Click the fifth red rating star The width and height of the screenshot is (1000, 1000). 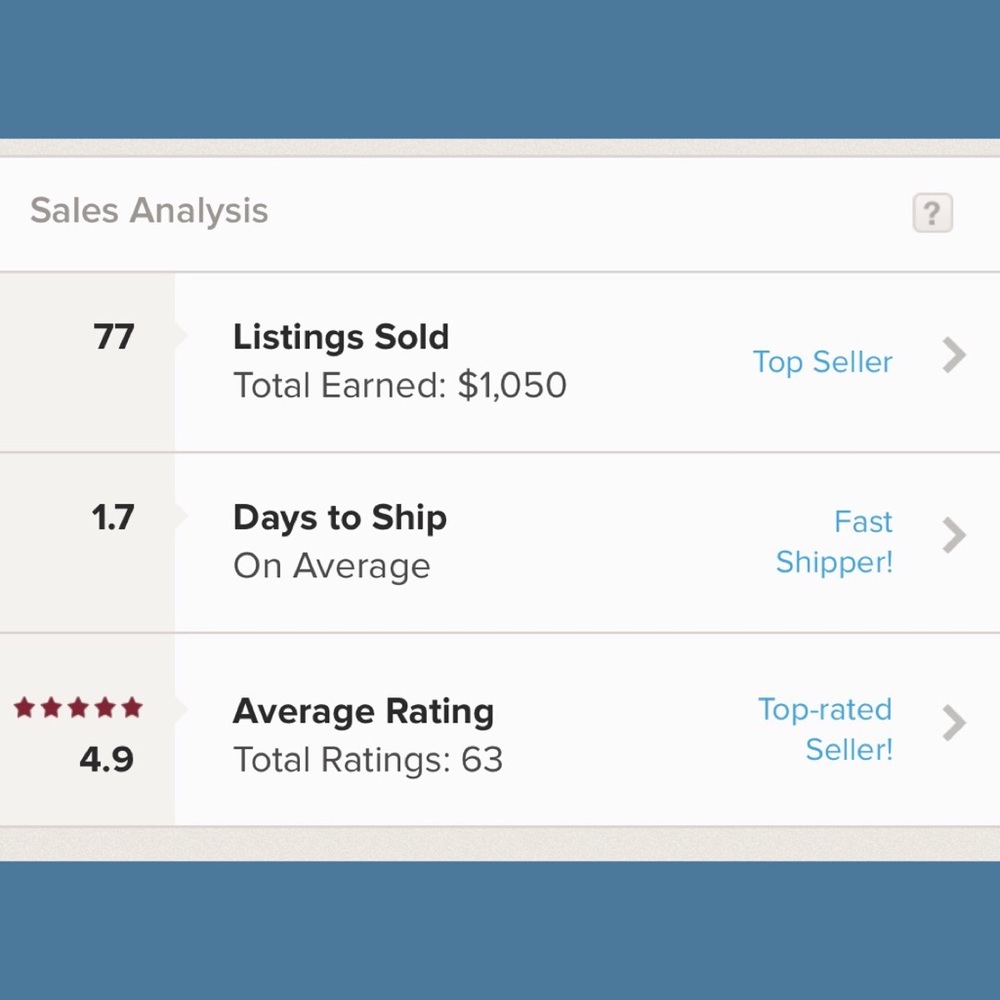click(x=132, y=709)
